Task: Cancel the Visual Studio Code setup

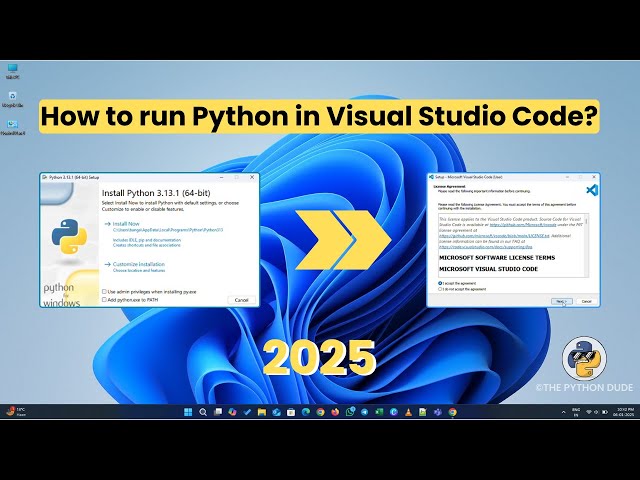Action: [586, 301]
